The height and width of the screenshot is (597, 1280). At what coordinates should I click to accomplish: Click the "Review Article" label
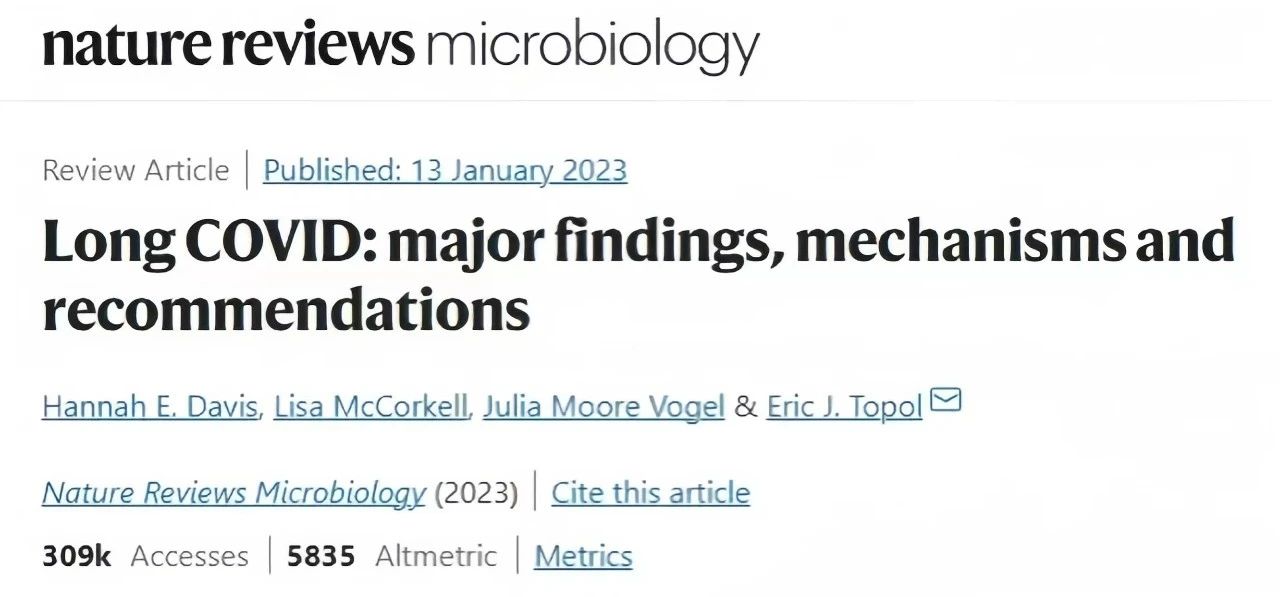pyautogui.click(x=135, y=170)
